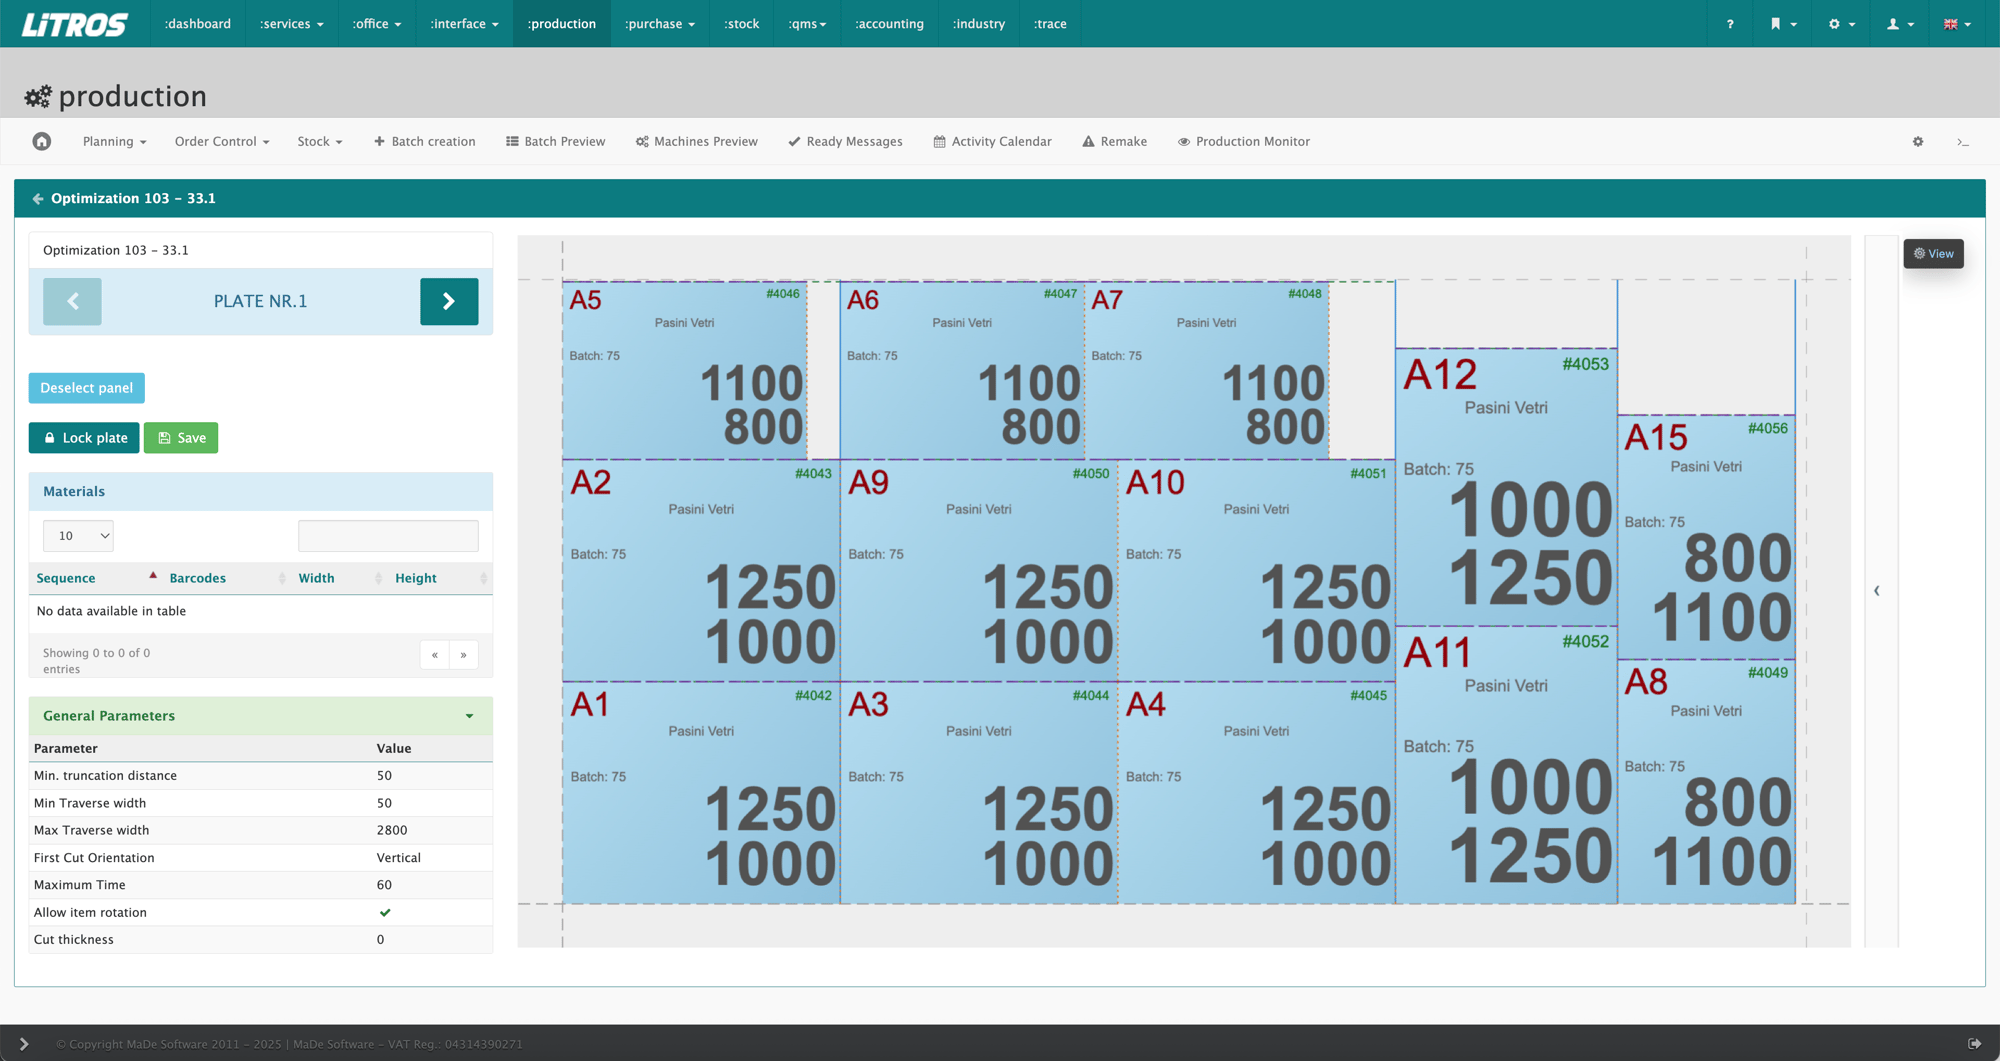Image resolution: width=2000 pixels, height=1061 pixels.
Task: Open the :stock main menu item
Action: click(x=741, y=24)
